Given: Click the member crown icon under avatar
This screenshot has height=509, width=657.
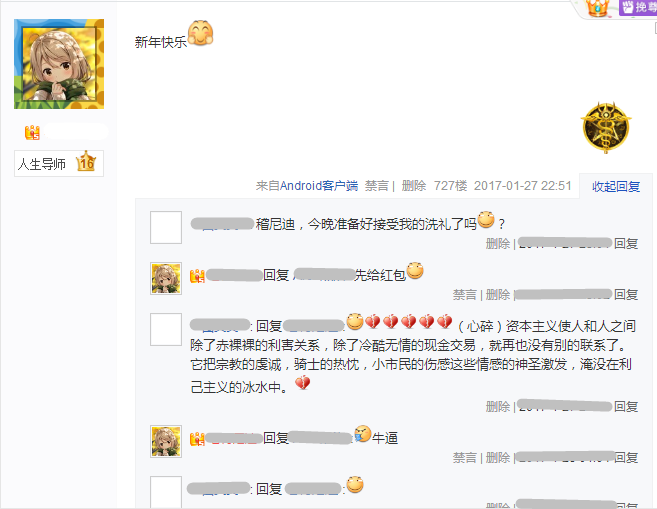Looking at the screenshot, I should tap(32, 132).
